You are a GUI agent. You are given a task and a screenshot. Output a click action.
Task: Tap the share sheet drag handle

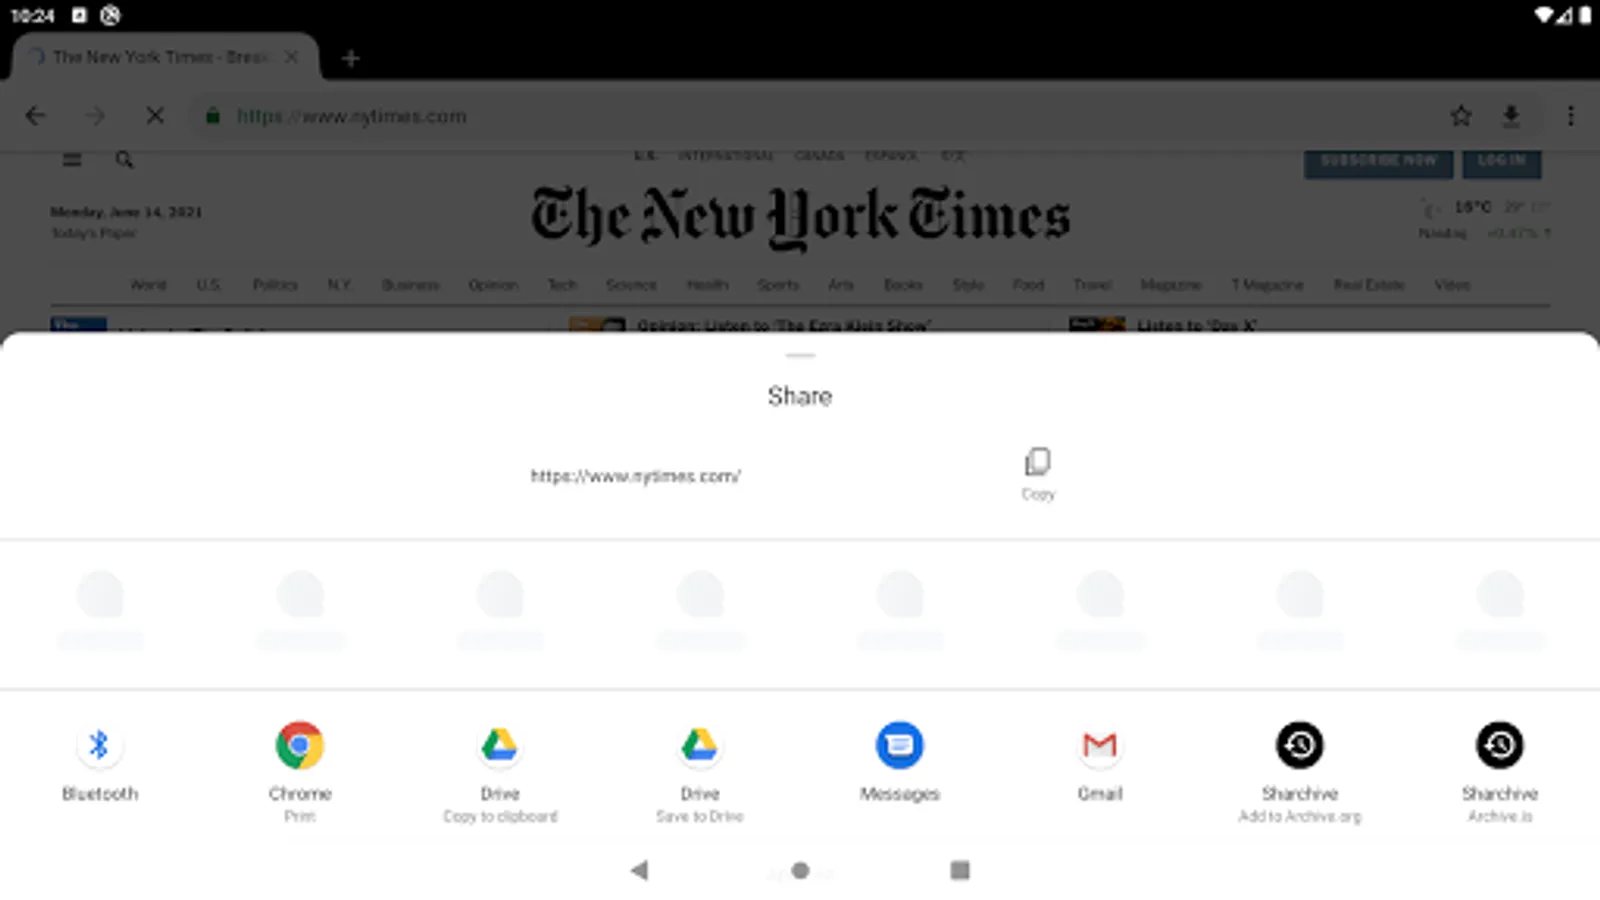[x=800, y=355]
